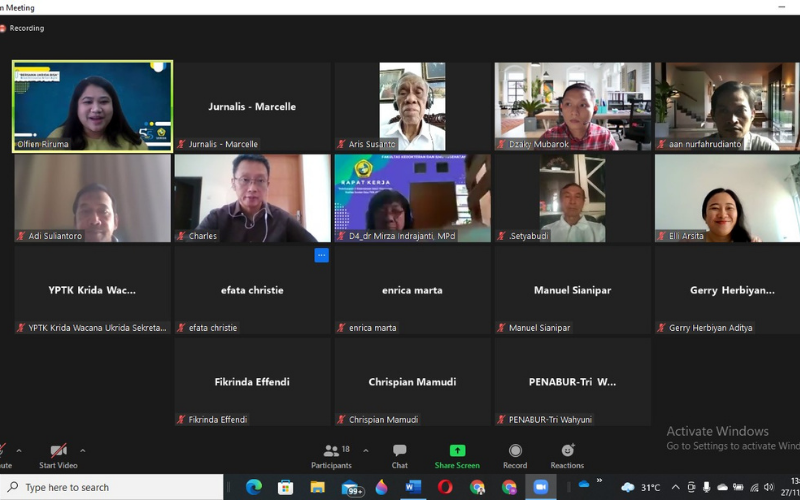Click the muted mic icon beside Charles name

tap(181, 236)
